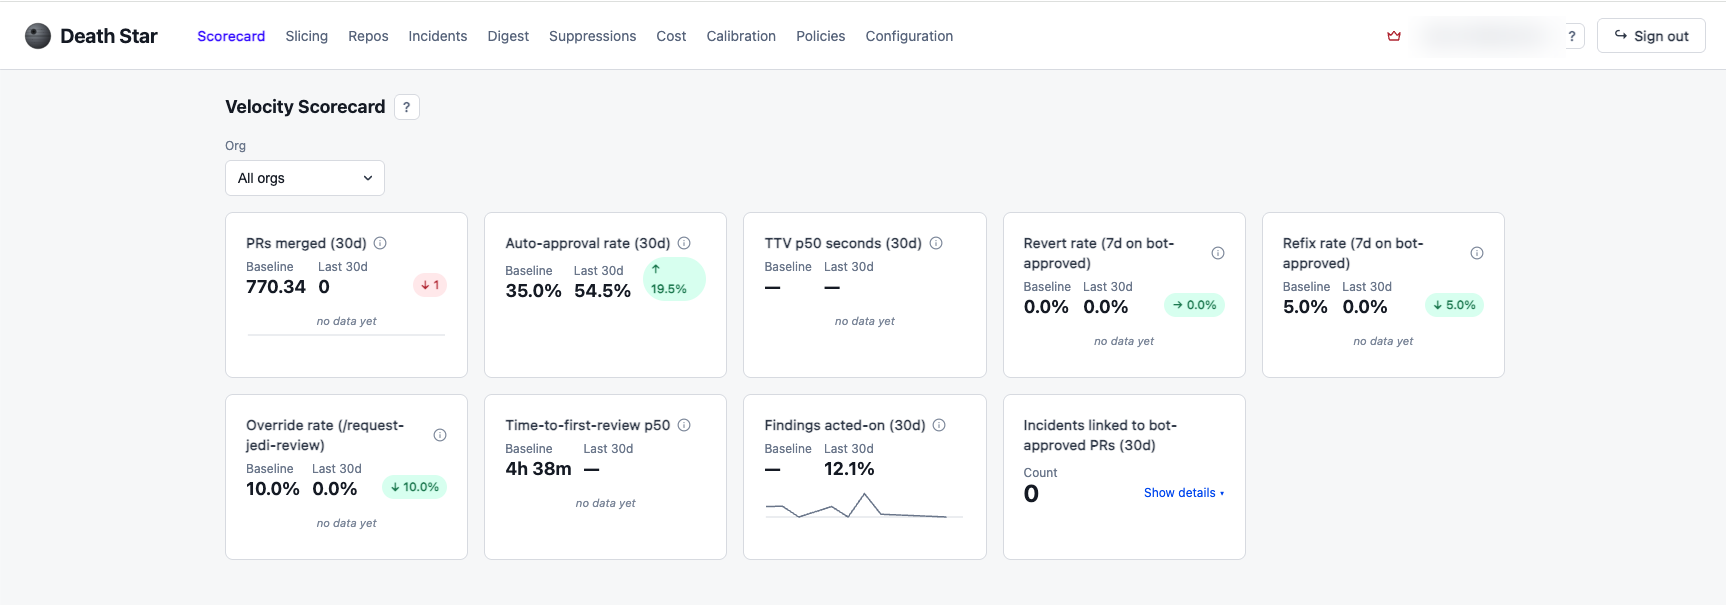Go to the Scorecard tab
This screenshot has width=1726, height=605.
point(231,36)
